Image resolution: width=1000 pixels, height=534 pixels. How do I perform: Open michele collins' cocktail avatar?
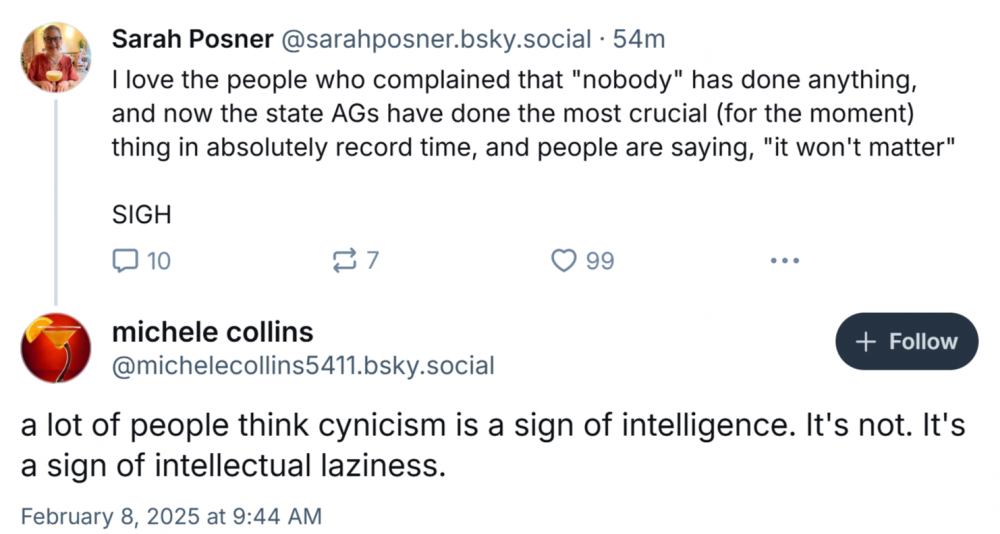(55, 347)
